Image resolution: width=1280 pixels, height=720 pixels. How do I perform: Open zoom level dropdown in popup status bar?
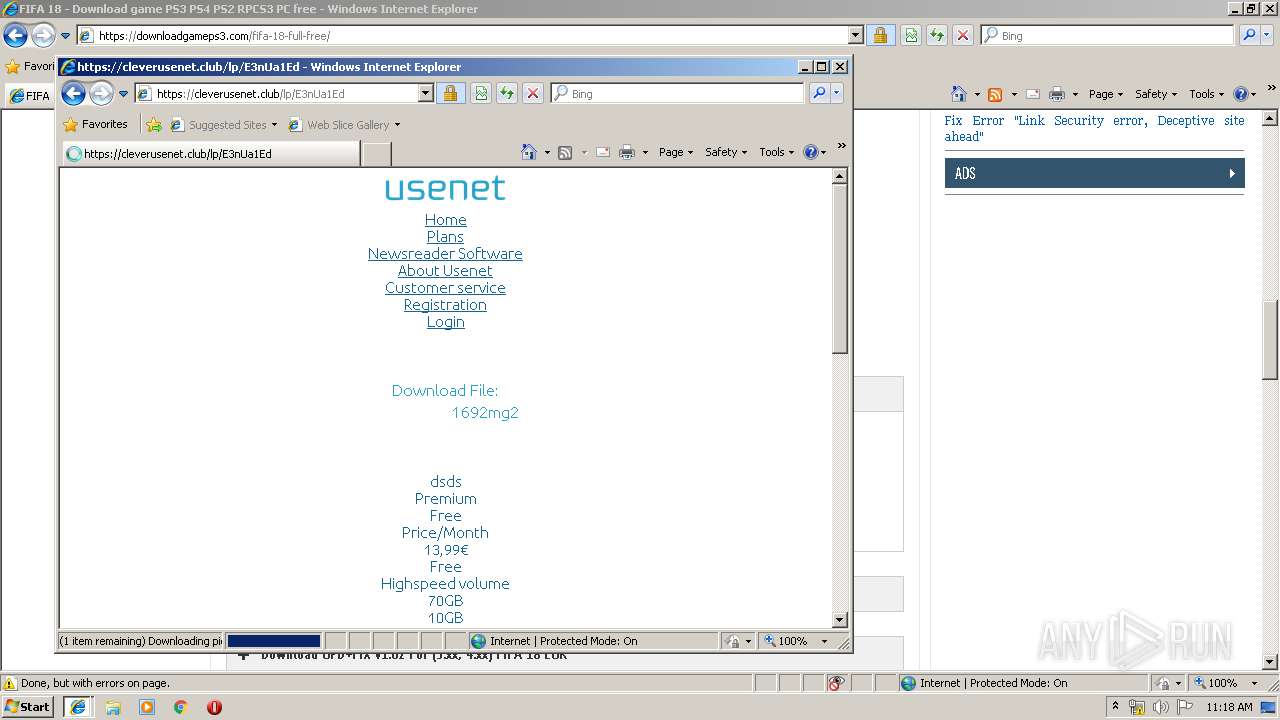[824, 641]
